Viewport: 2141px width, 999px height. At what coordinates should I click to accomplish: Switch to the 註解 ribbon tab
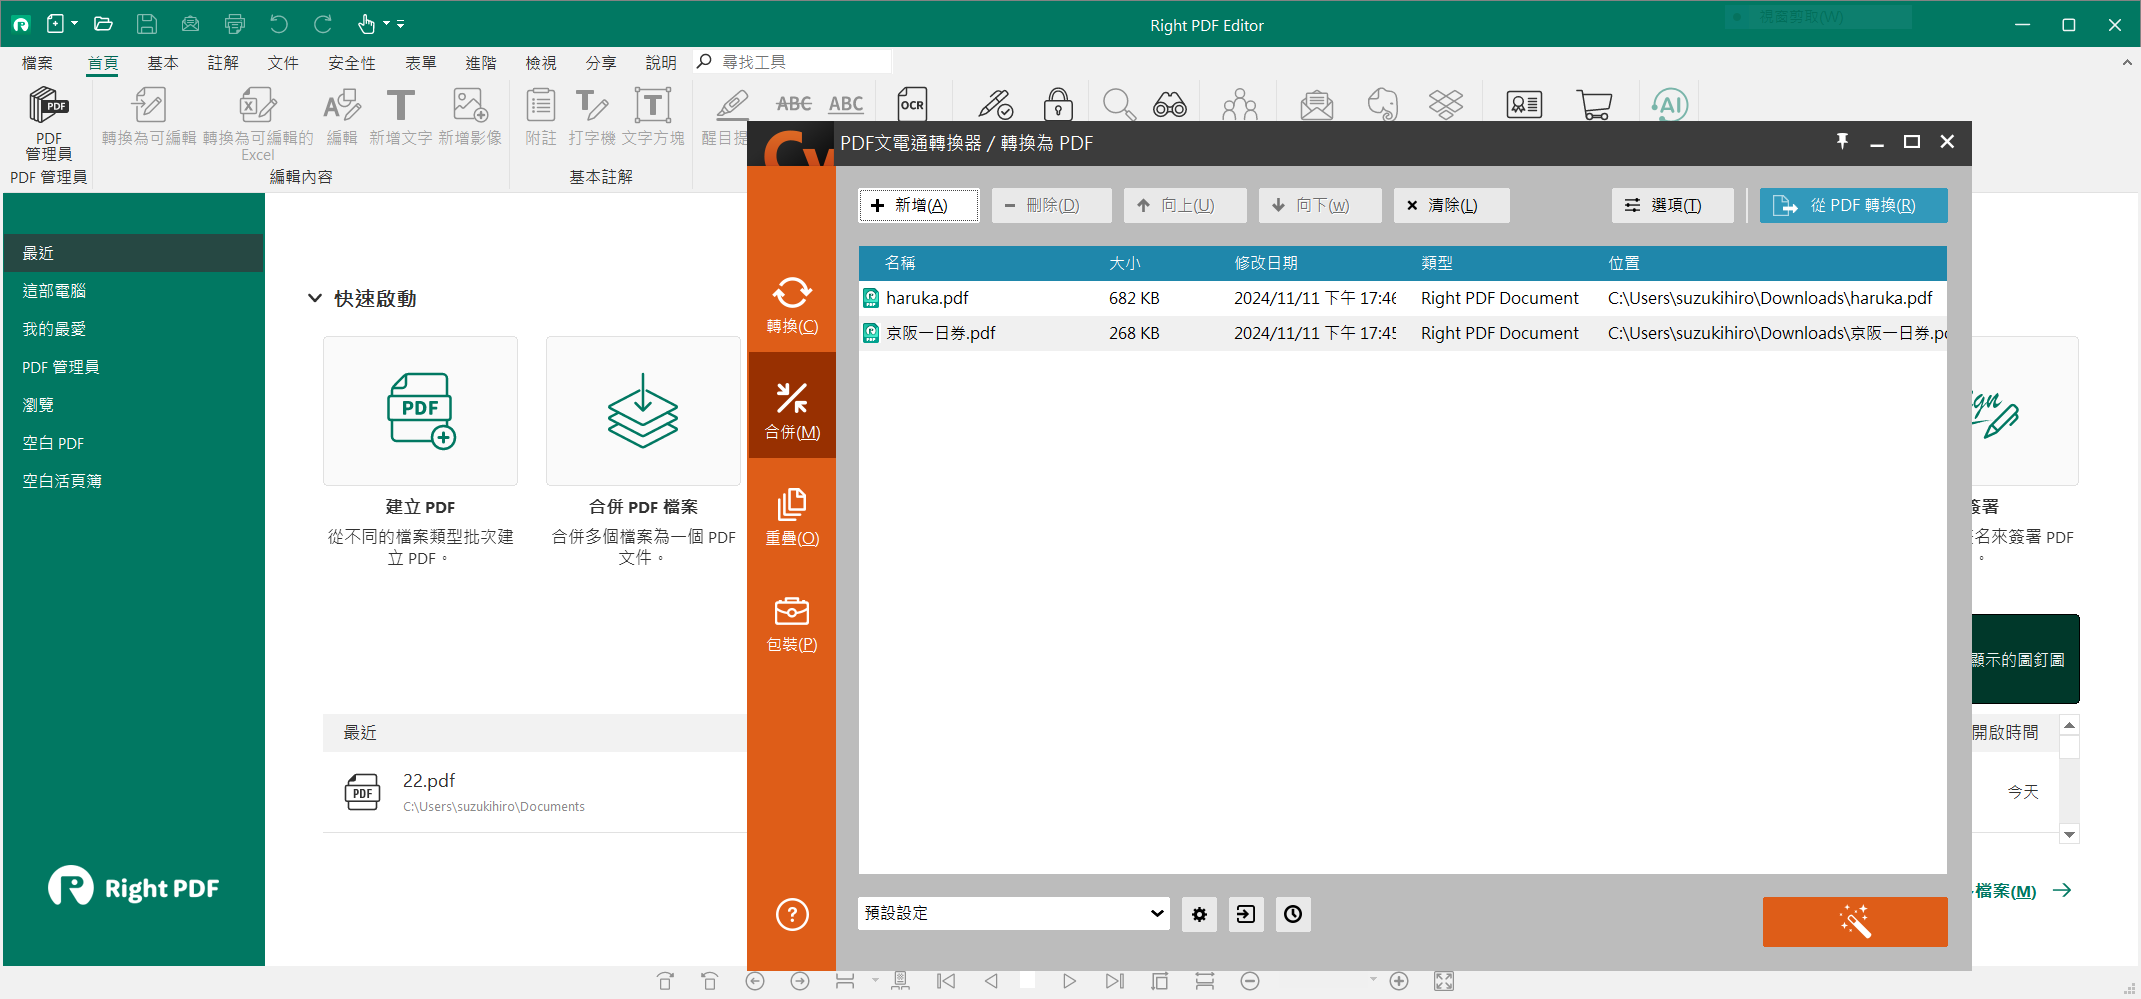[223, 63]
